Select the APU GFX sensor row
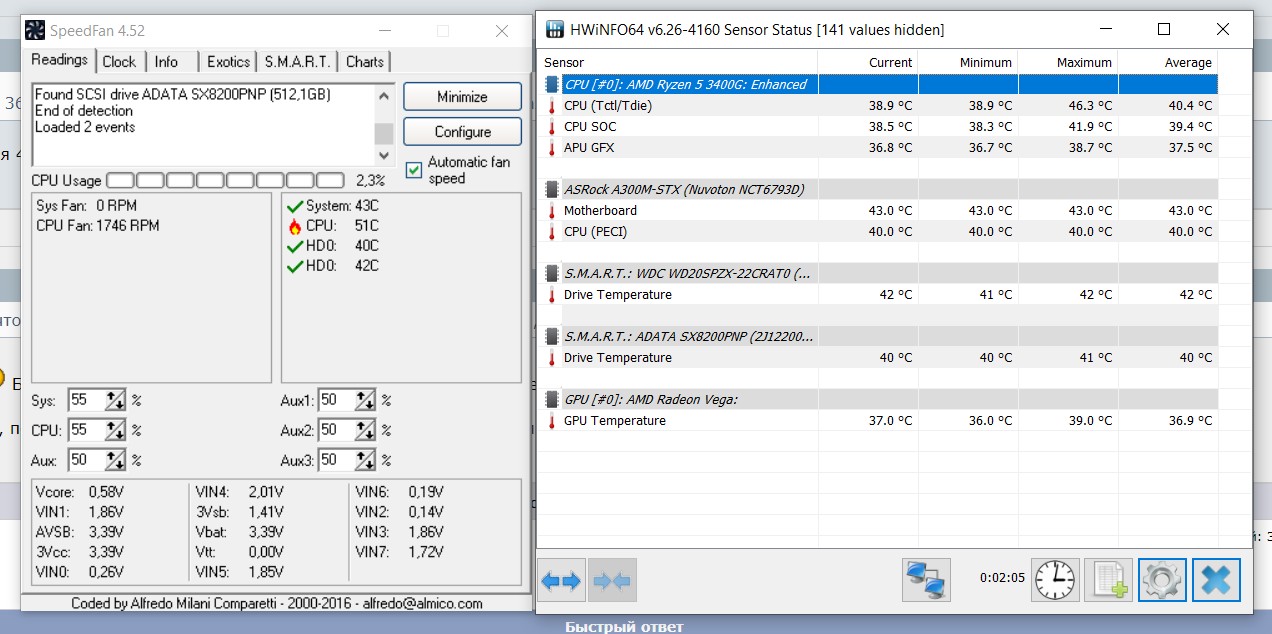Image resolution: width=1272 pixels, height=634 pixels. (x=881, y=147)
